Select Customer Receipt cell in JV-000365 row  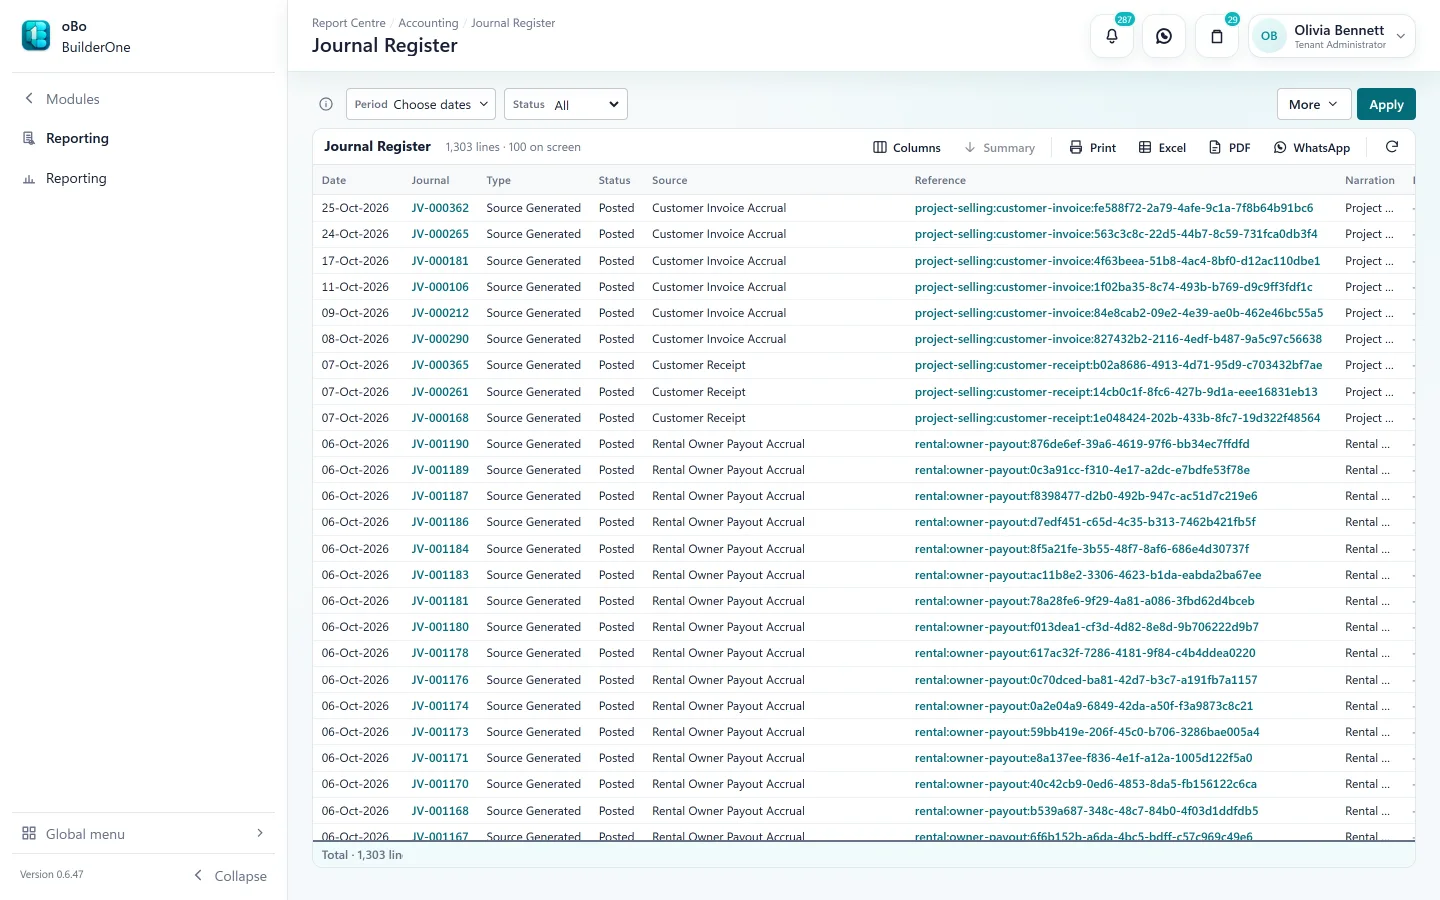699,365
